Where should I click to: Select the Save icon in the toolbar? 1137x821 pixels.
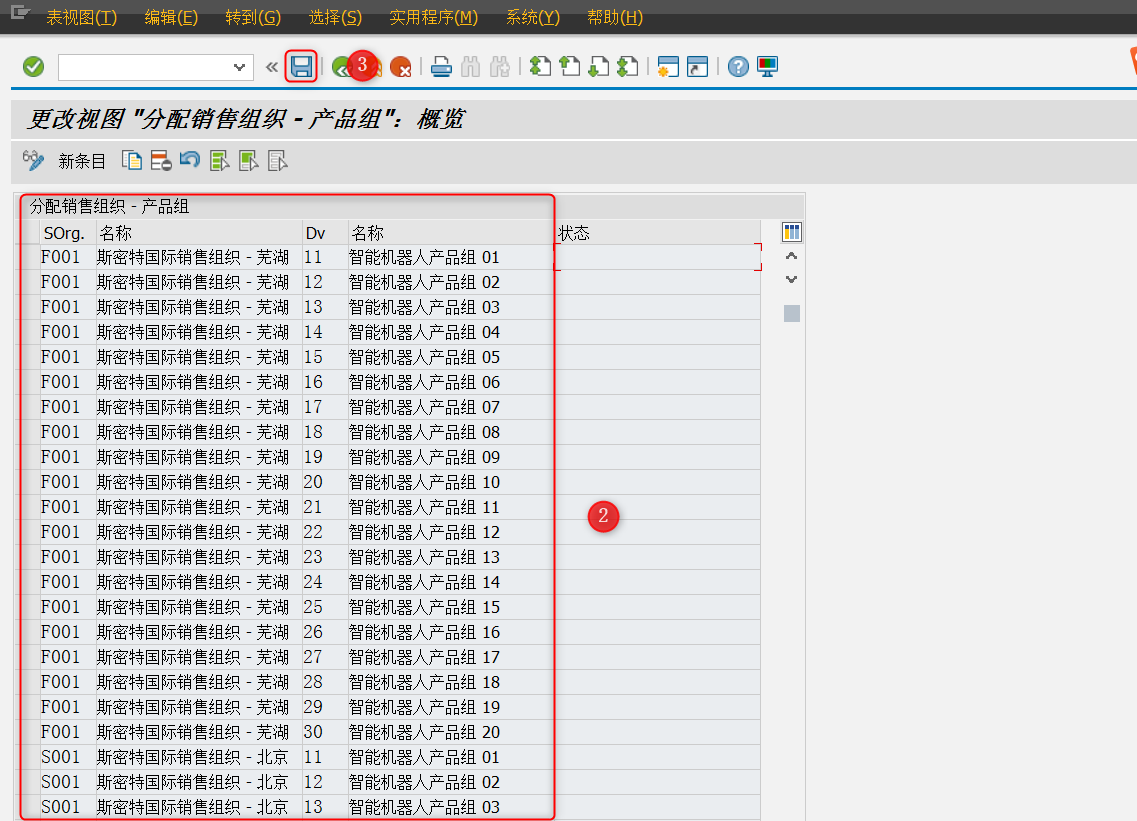click(x=301, y=66)
